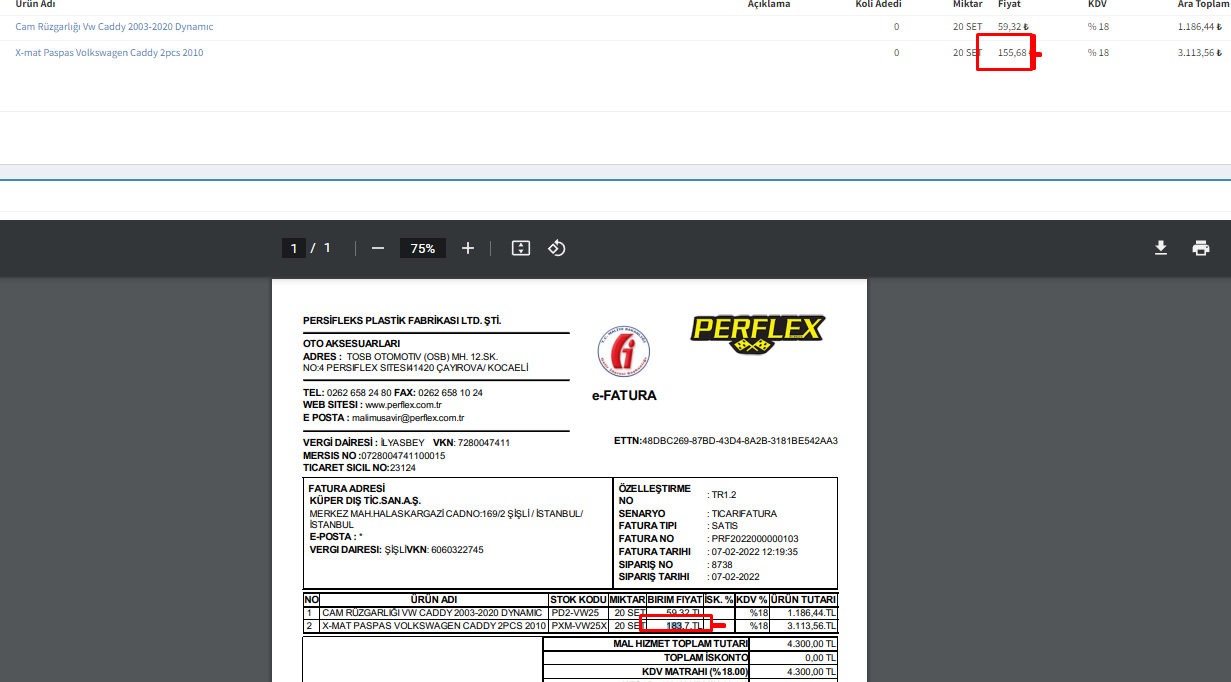Click the PERFLEX logo on the invoice
Screen dimensions: 1231x682
tap(758, 333)
